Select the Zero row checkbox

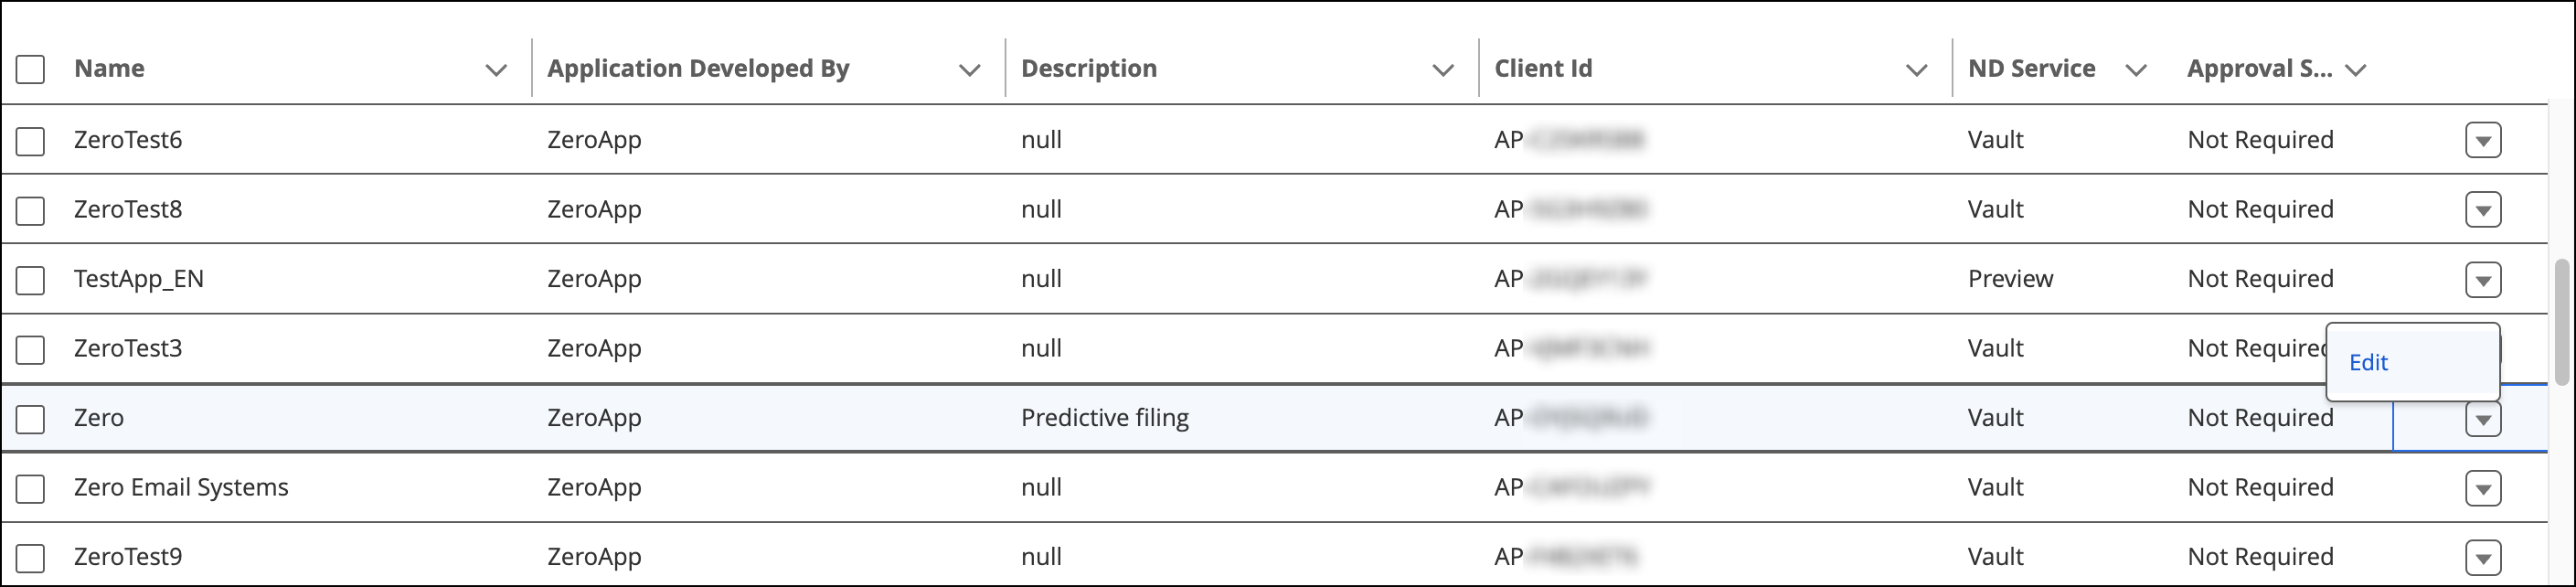(30, 419)
